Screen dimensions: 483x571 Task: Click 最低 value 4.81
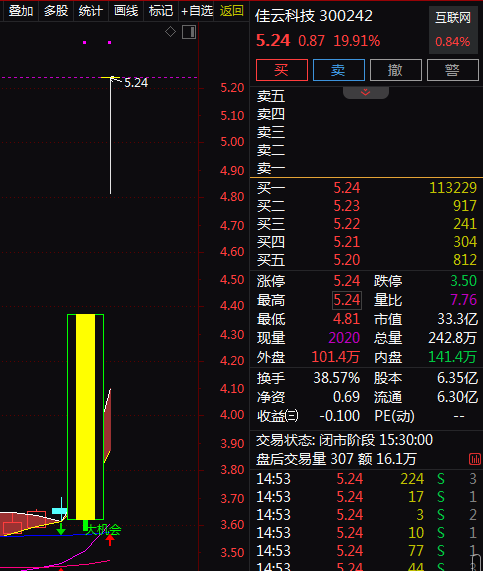tap(346, 319)
